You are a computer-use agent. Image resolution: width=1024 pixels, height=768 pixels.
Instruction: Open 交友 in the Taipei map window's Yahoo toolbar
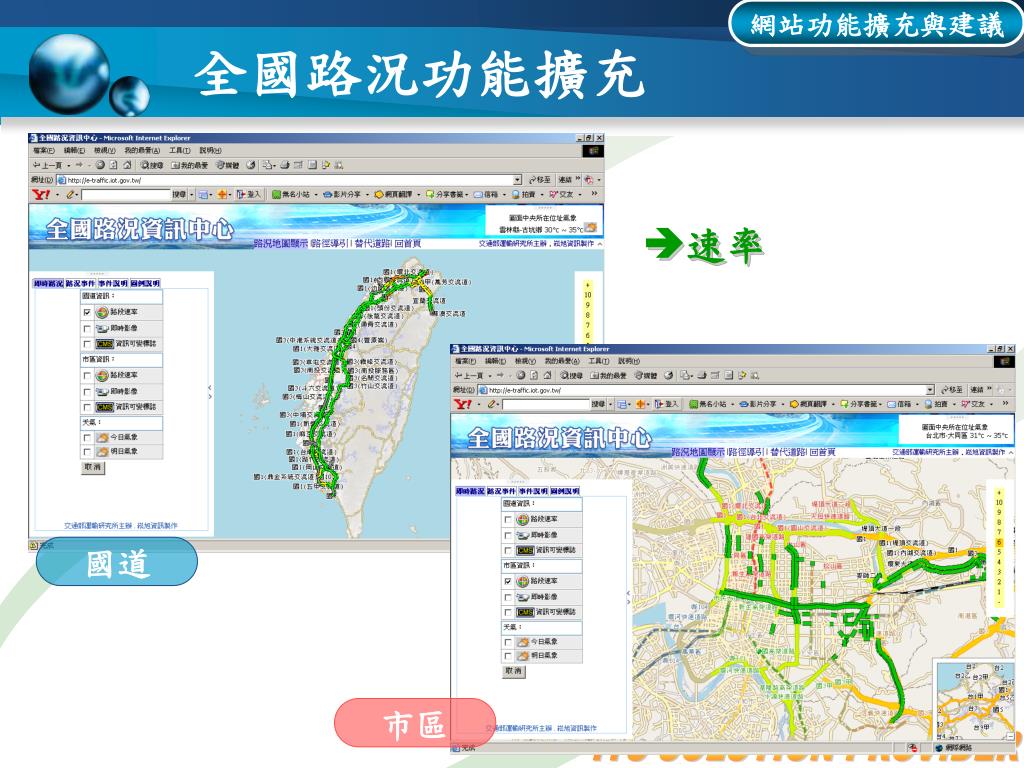click(972, 404)
